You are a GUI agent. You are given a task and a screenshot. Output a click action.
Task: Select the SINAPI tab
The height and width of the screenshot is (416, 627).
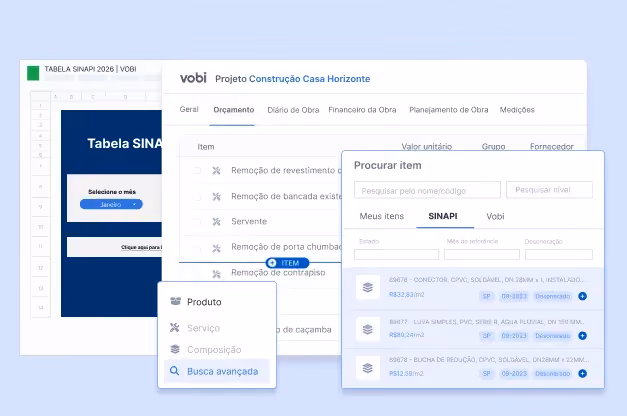[443, 216]
